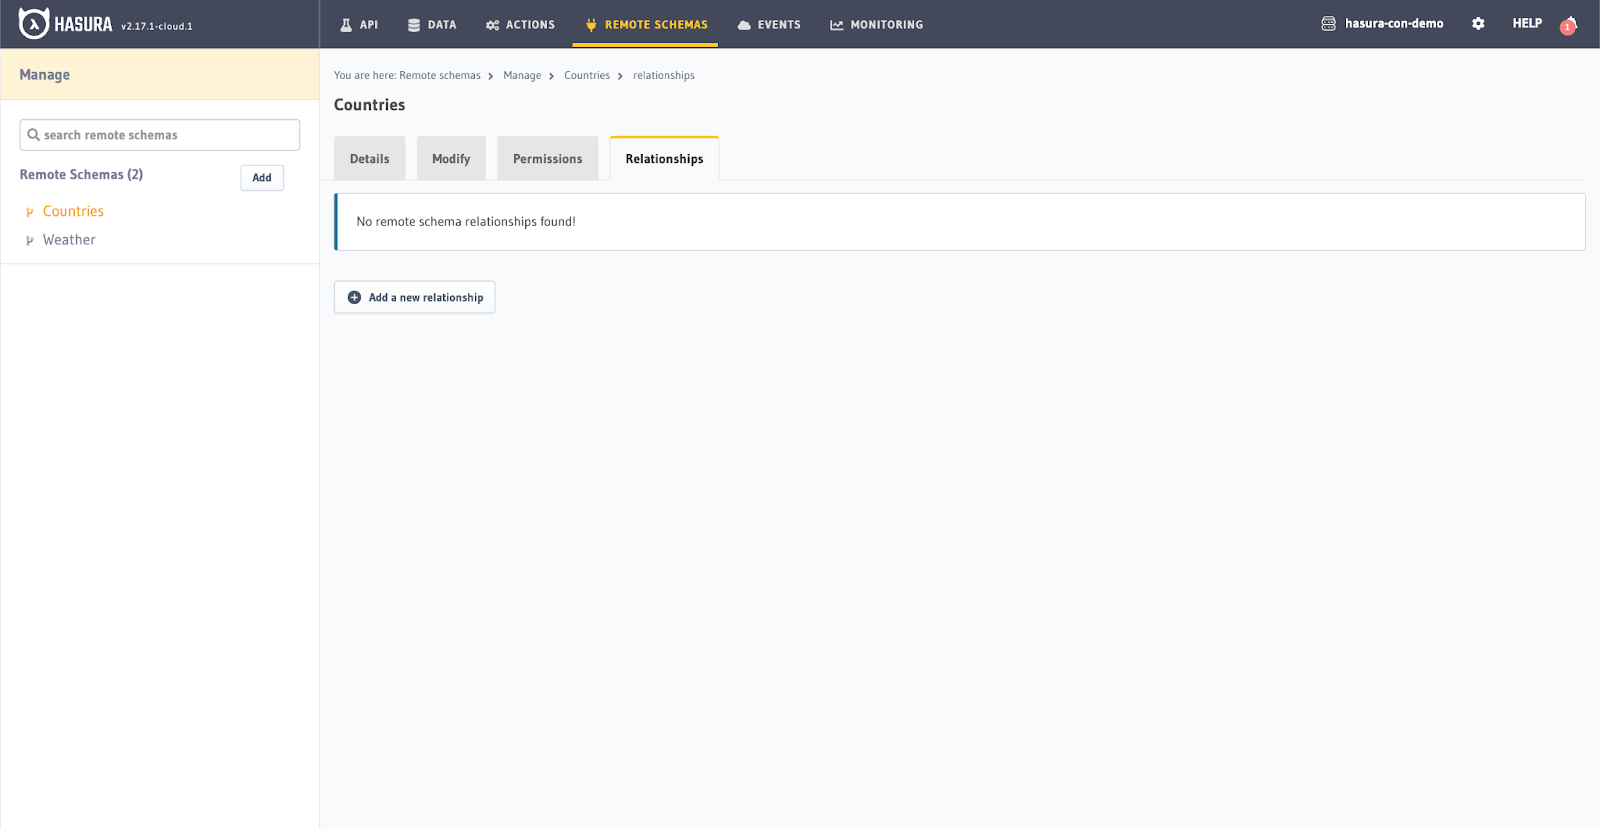1600x829 pixels.
Task: Open the DATA section
Action: point(432,24)
